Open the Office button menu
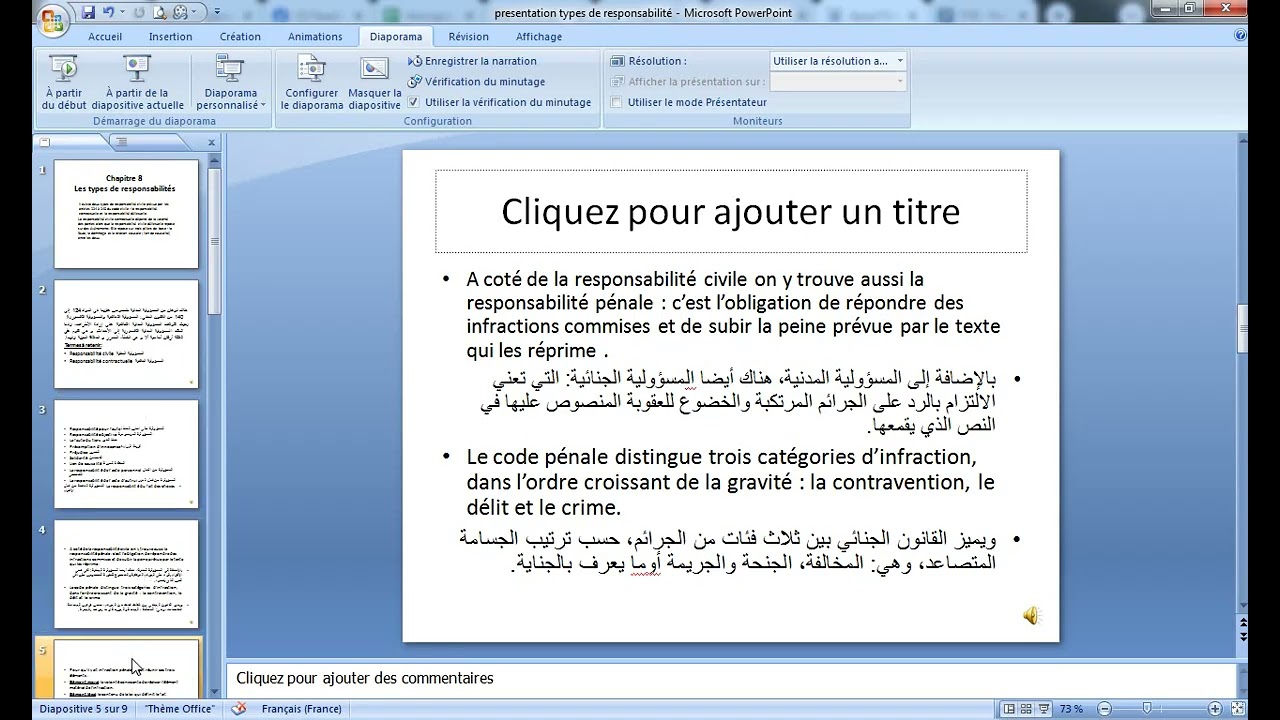1280x720 pixels. (x=54, y=20)
